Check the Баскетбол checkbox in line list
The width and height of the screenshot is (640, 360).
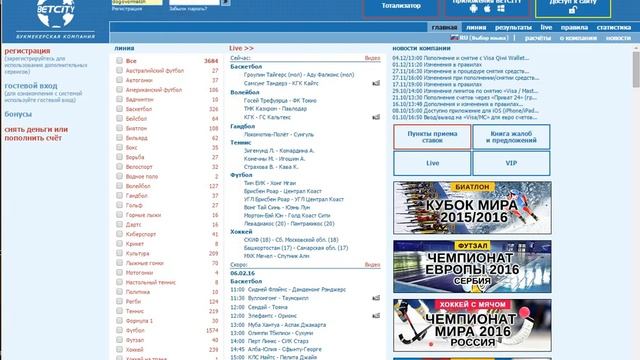click(x=119, y=109)
